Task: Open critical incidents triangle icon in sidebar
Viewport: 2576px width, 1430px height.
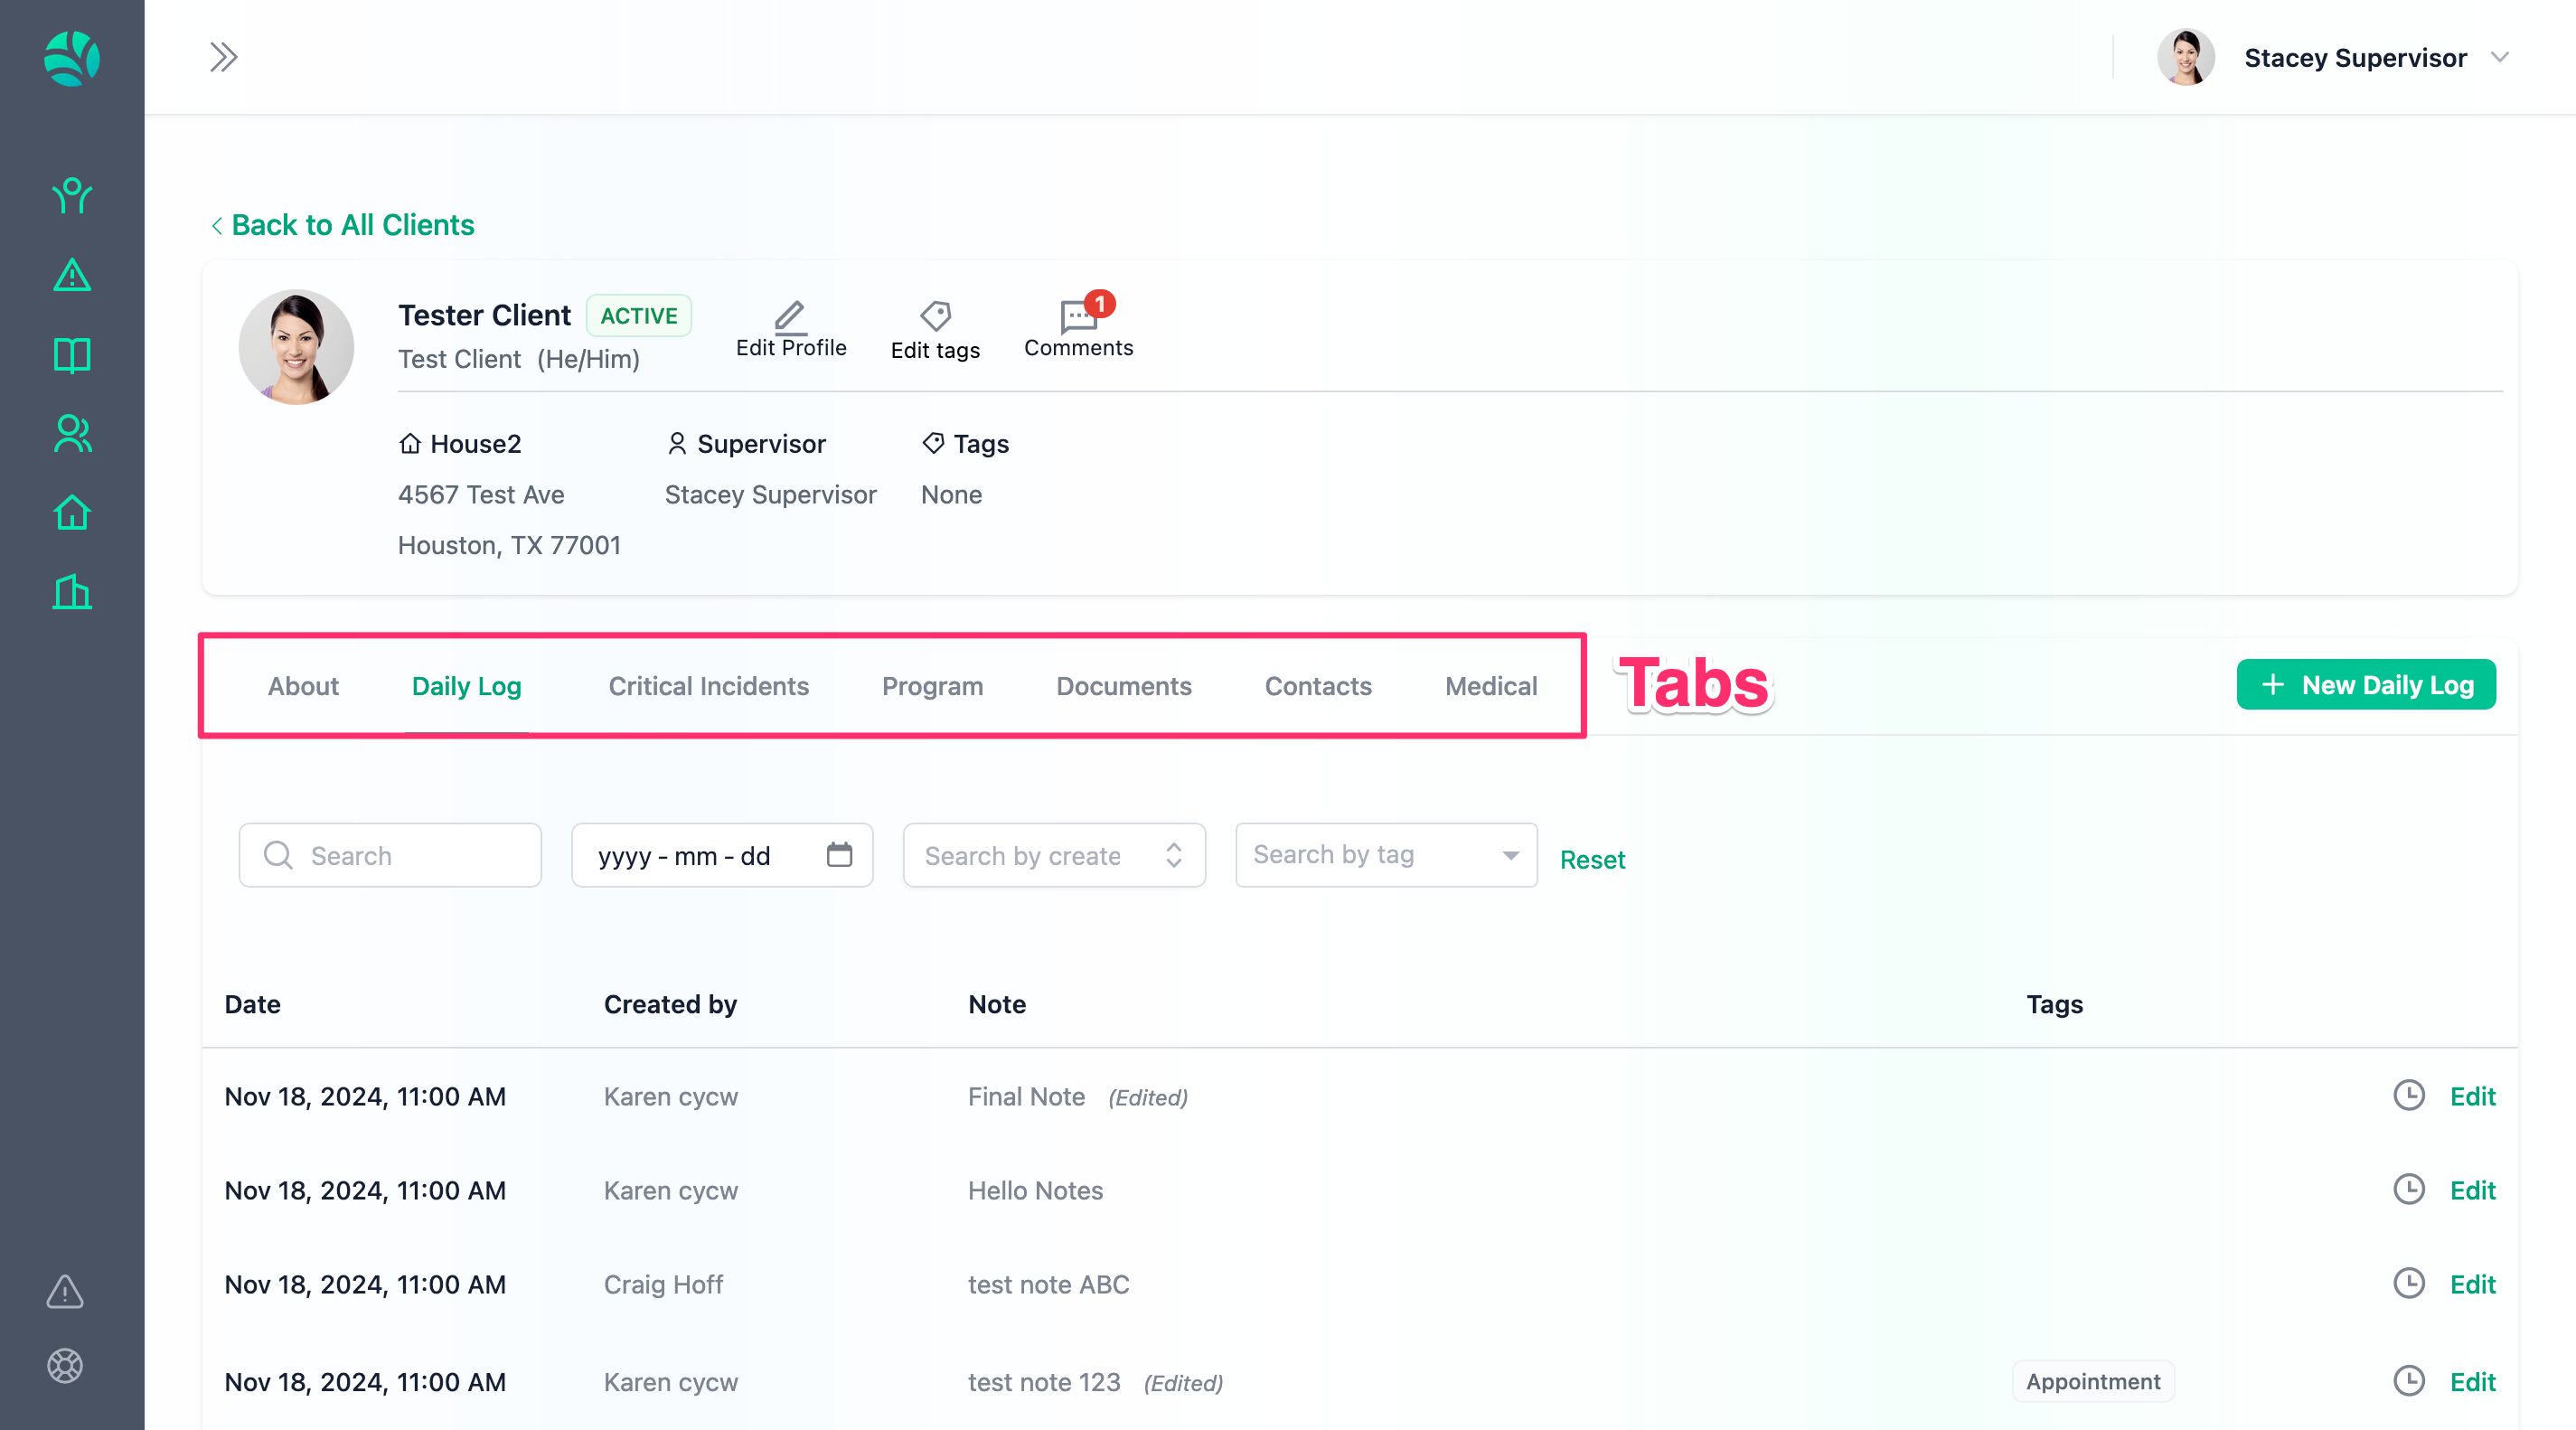Action: (72, 275)
